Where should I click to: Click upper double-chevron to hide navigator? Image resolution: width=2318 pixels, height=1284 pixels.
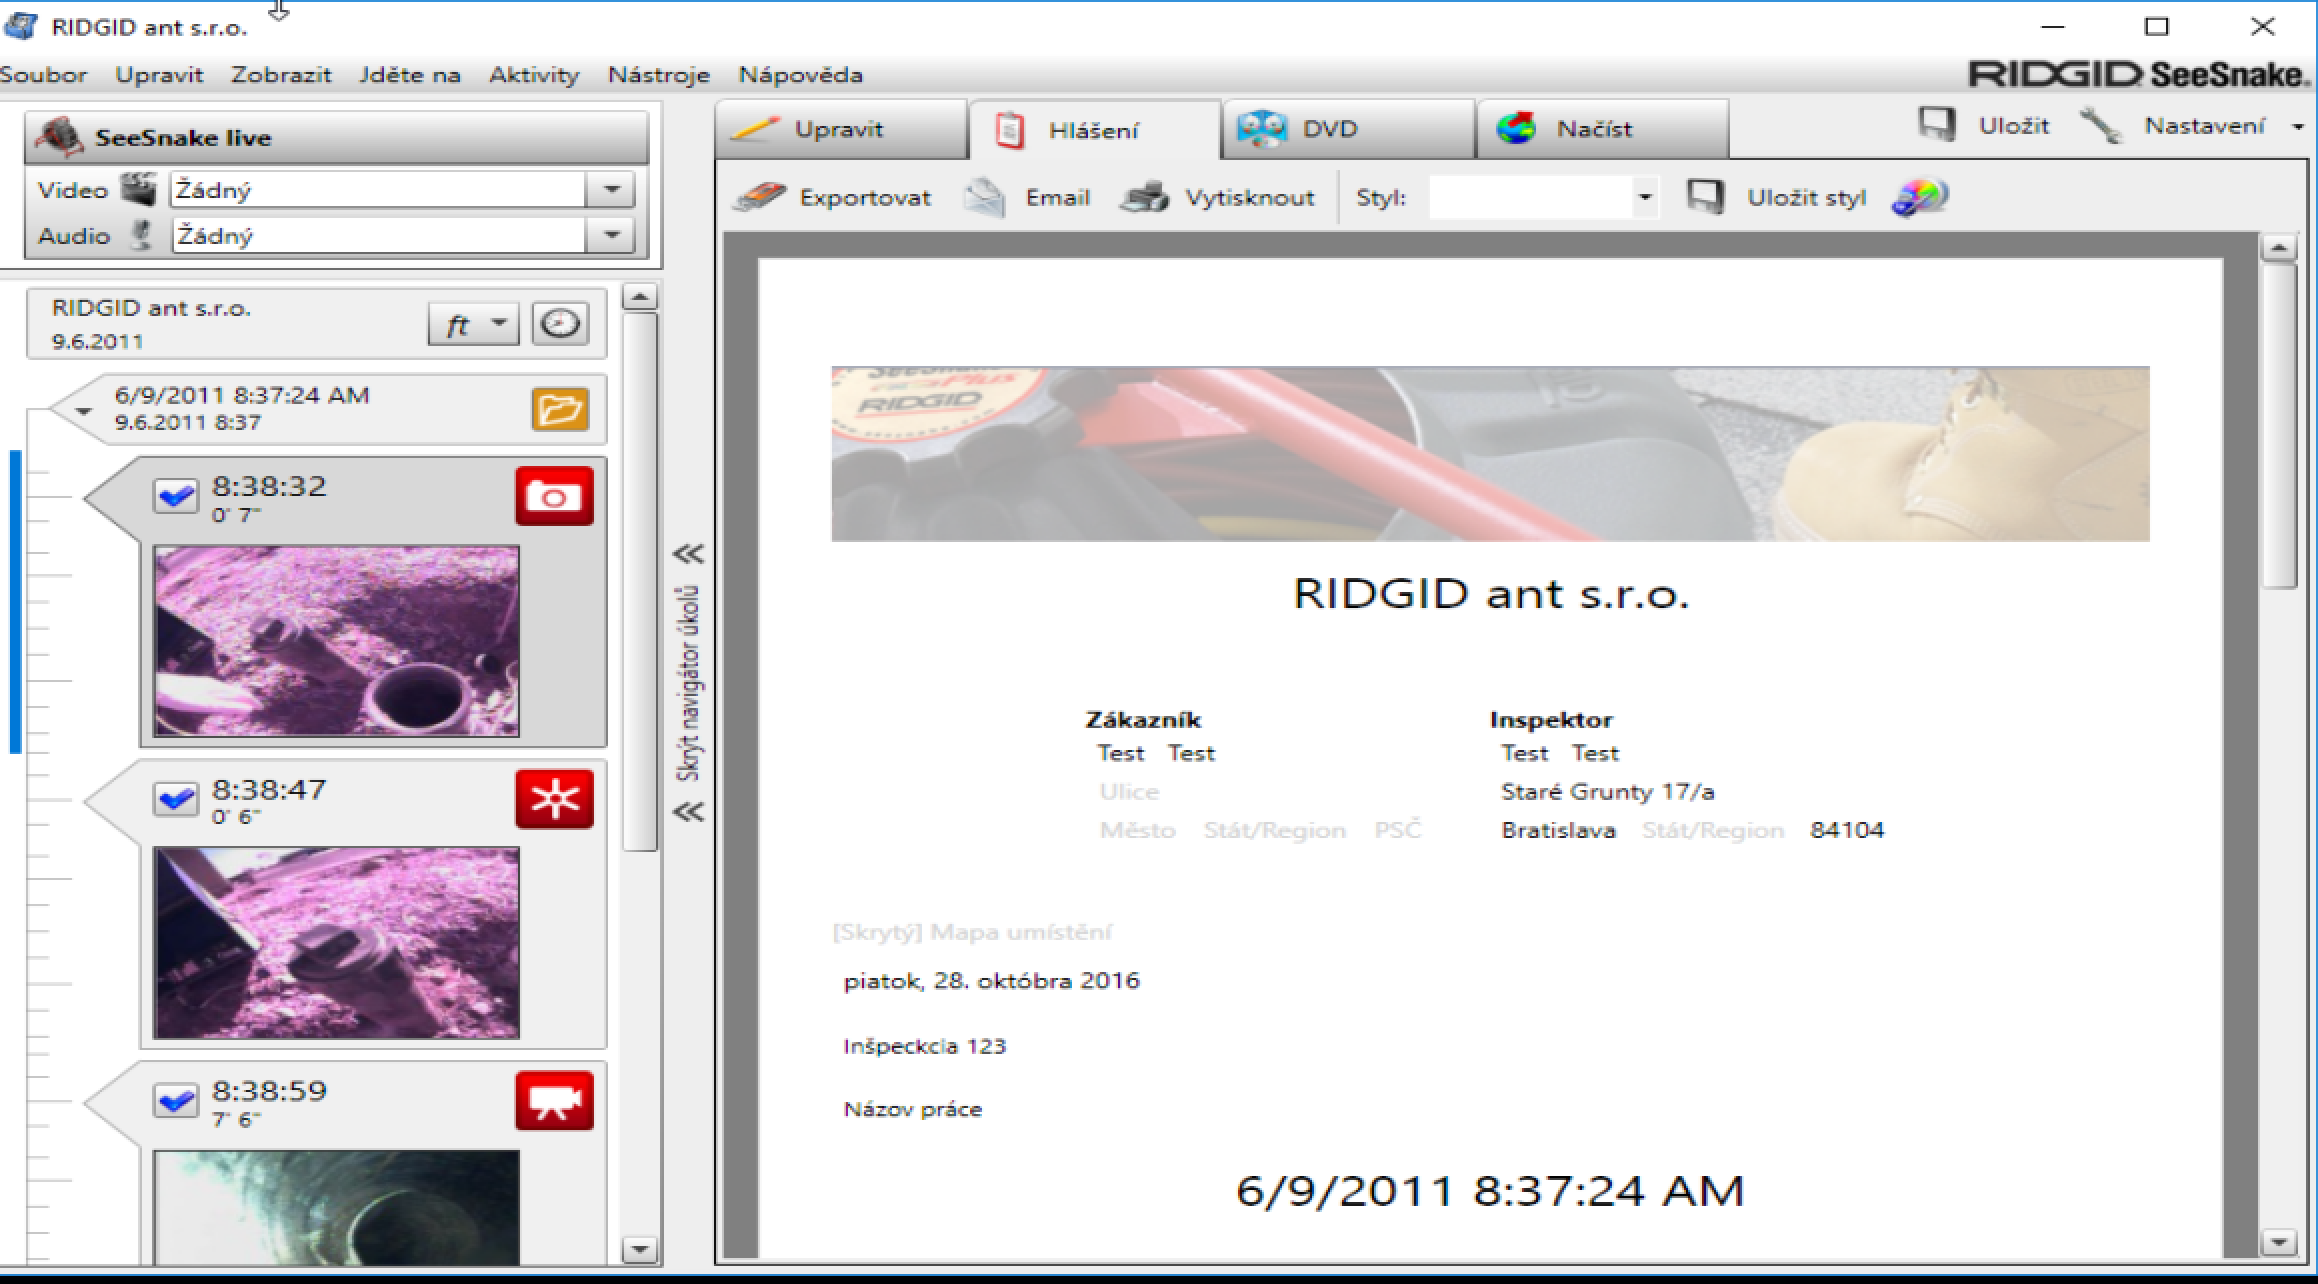click(688, 554)
